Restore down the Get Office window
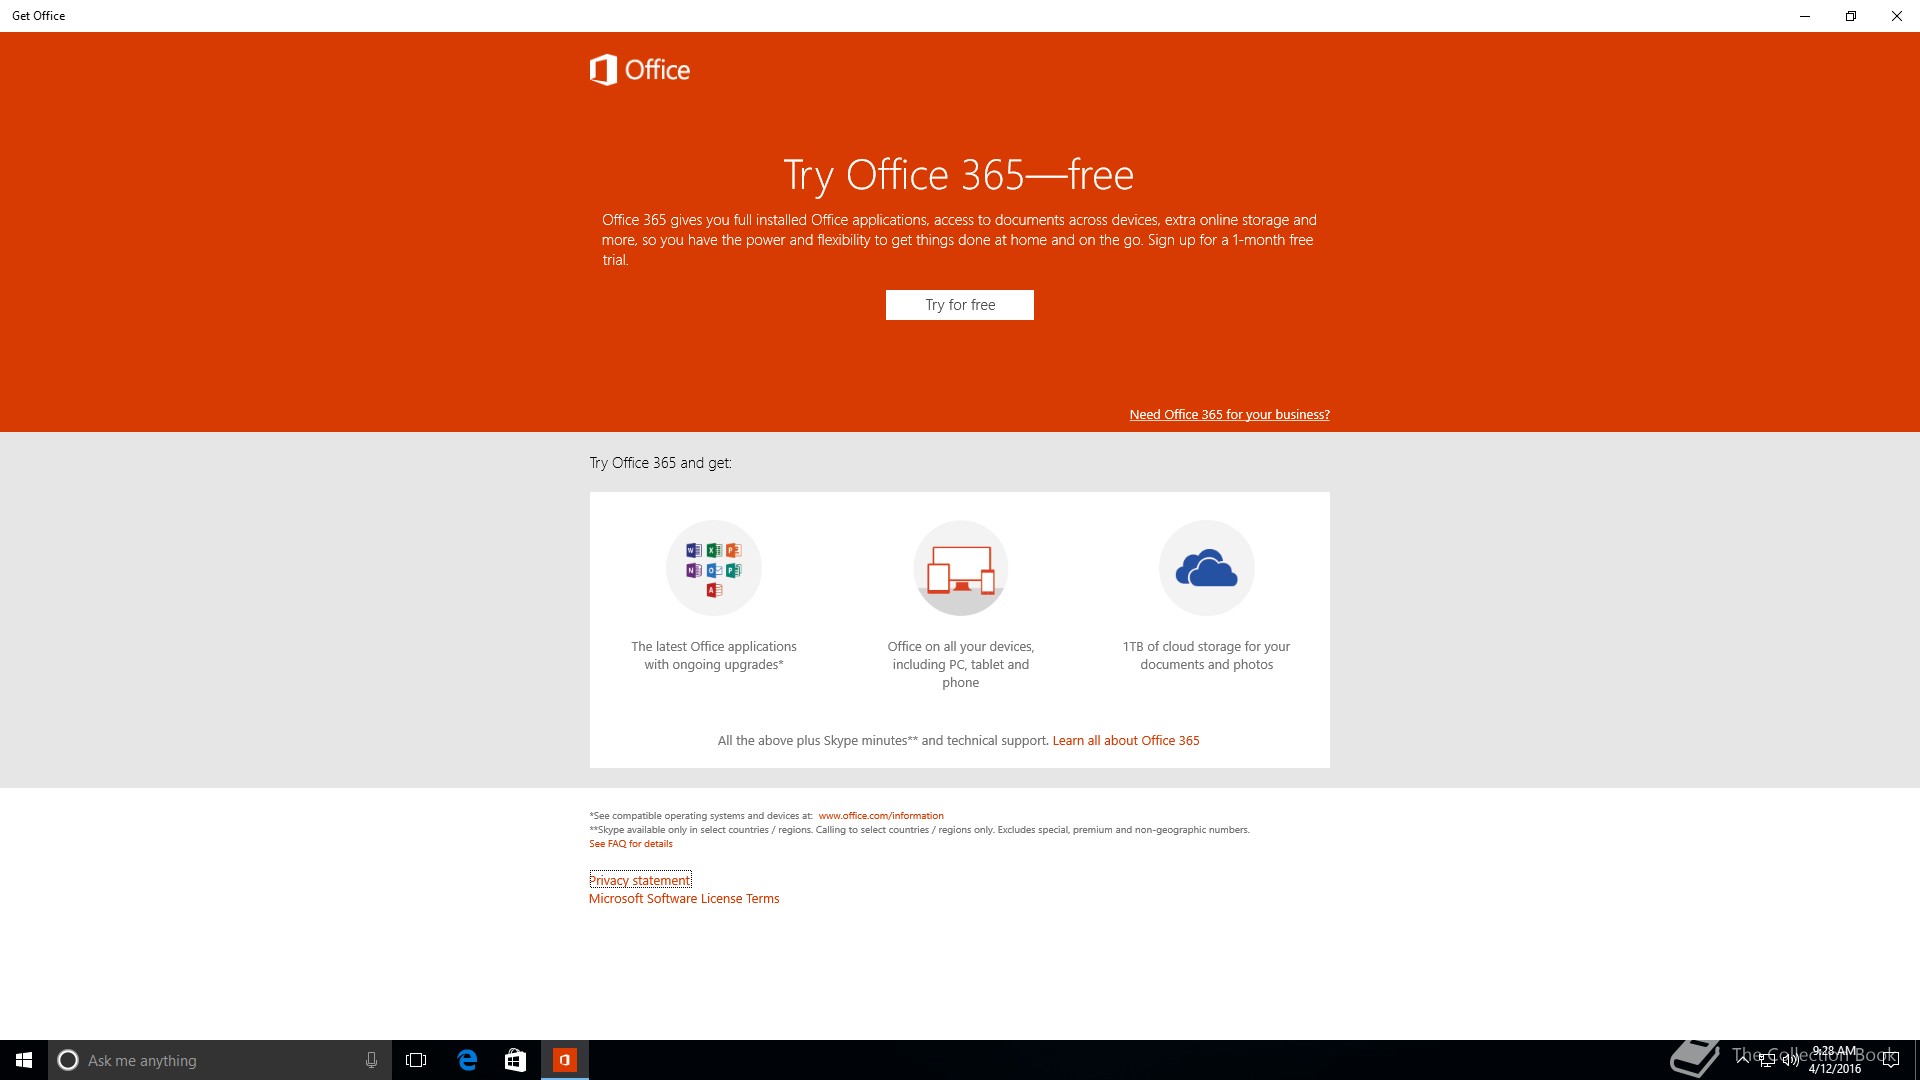The height and width of the screenshot is (1080, 1920). [x=1851, y=16]
